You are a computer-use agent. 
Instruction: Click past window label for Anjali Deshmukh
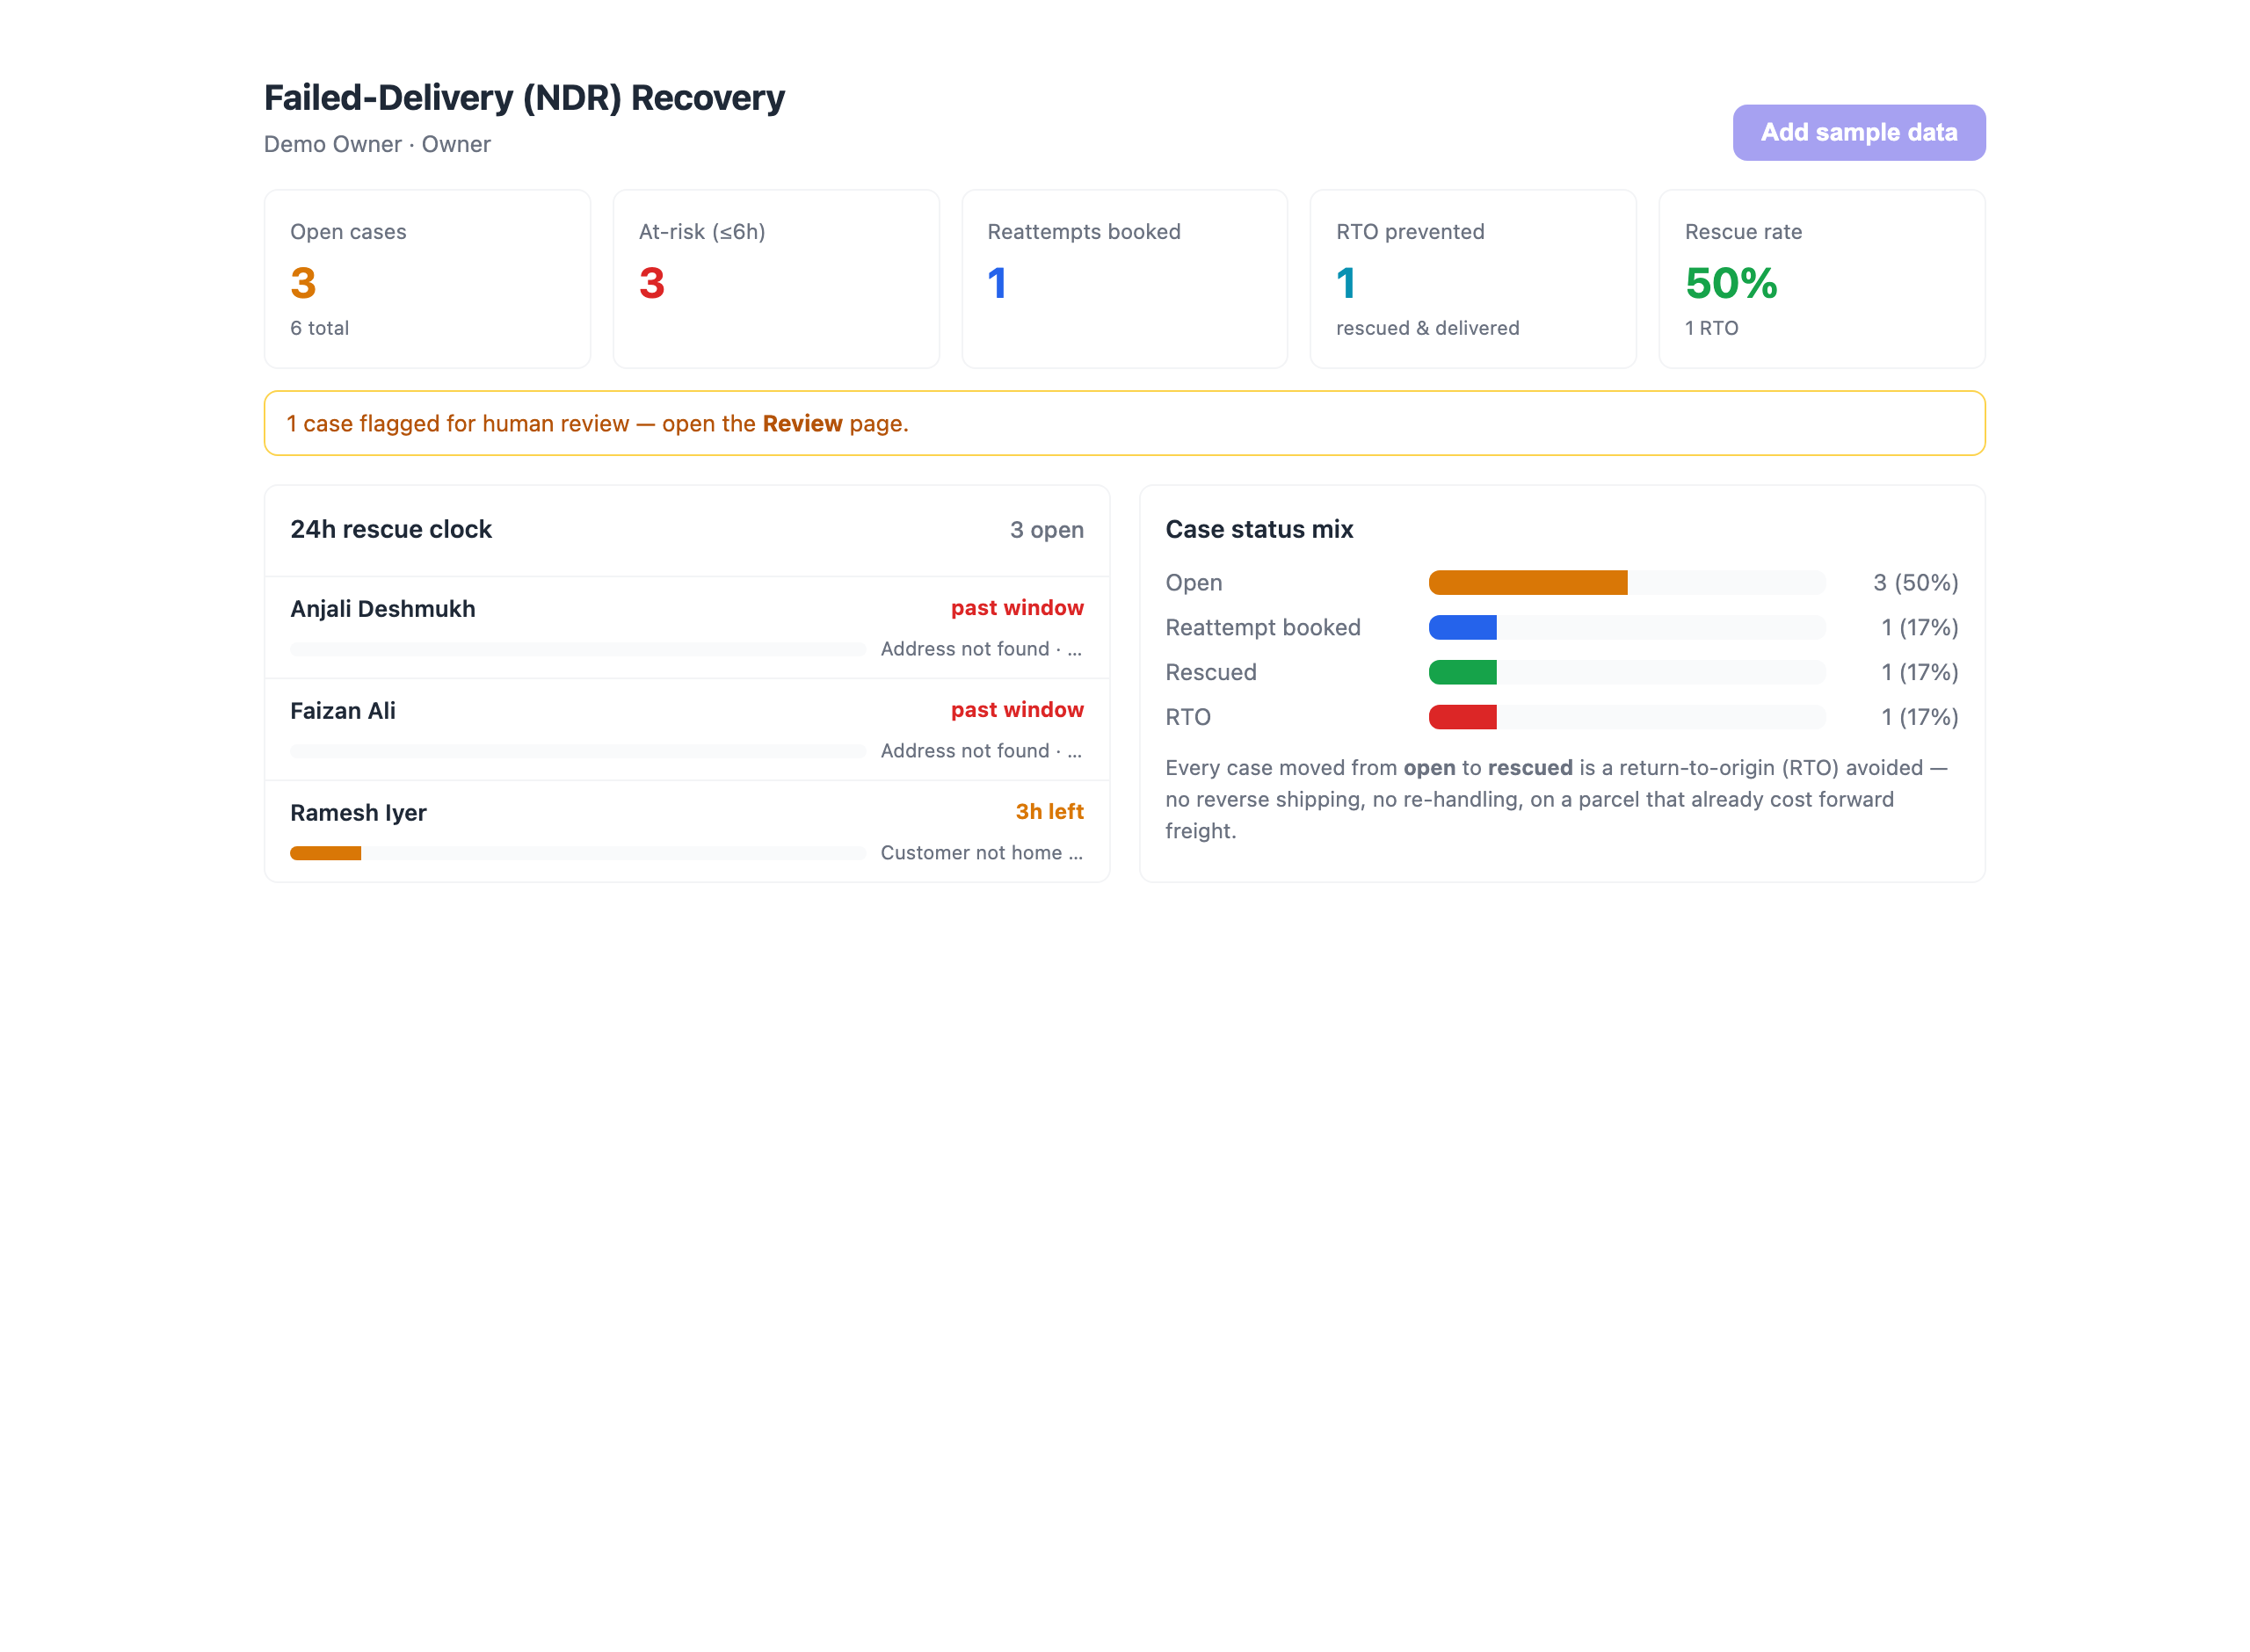point(1017,607)
